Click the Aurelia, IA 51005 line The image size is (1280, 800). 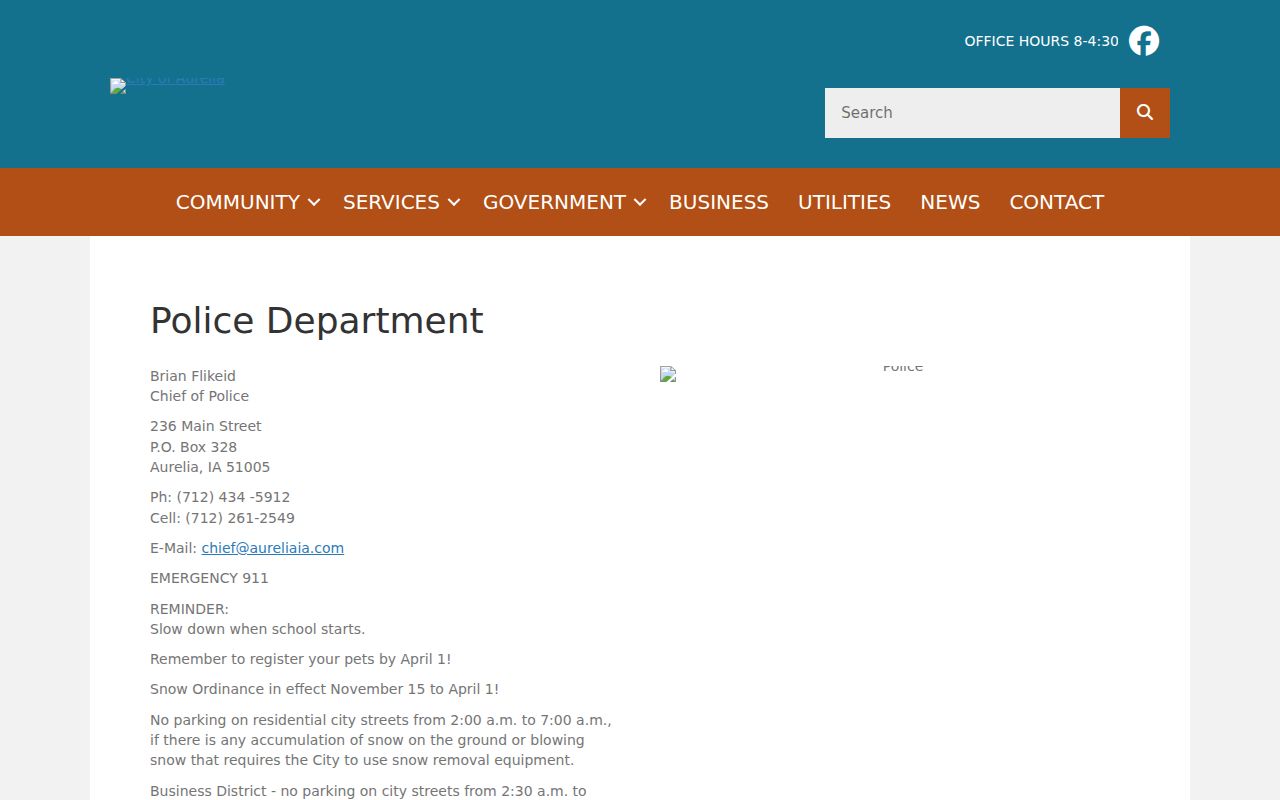click(x=210, y=467)
